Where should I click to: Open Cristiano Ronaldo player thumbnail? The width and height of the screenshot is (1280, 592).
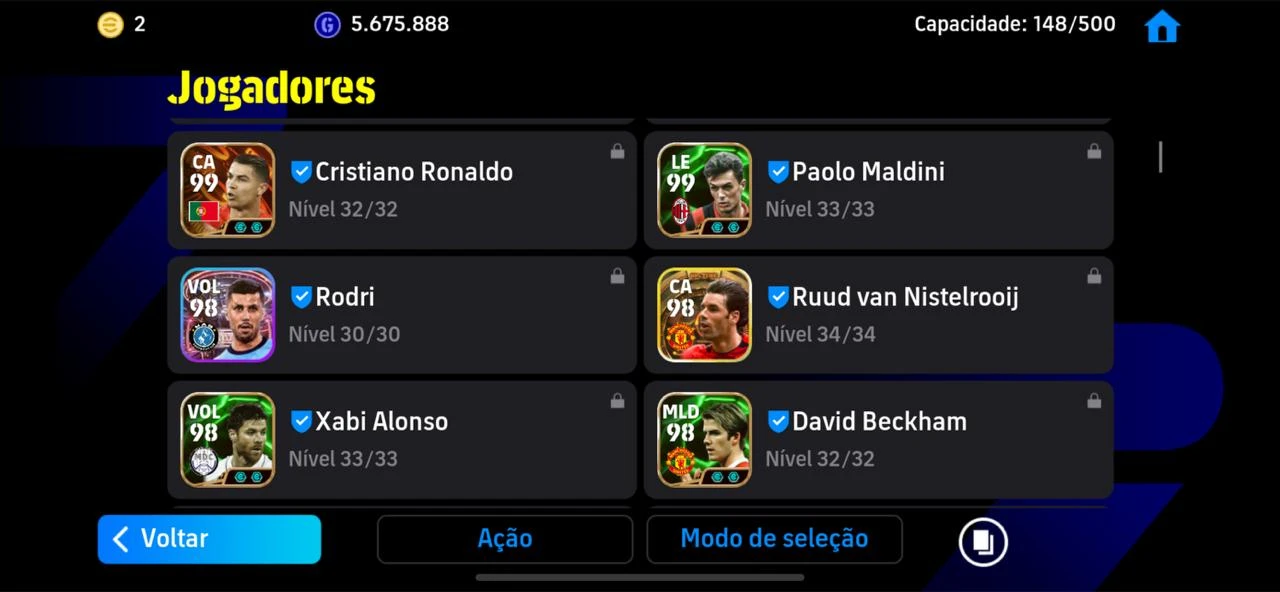228,190
